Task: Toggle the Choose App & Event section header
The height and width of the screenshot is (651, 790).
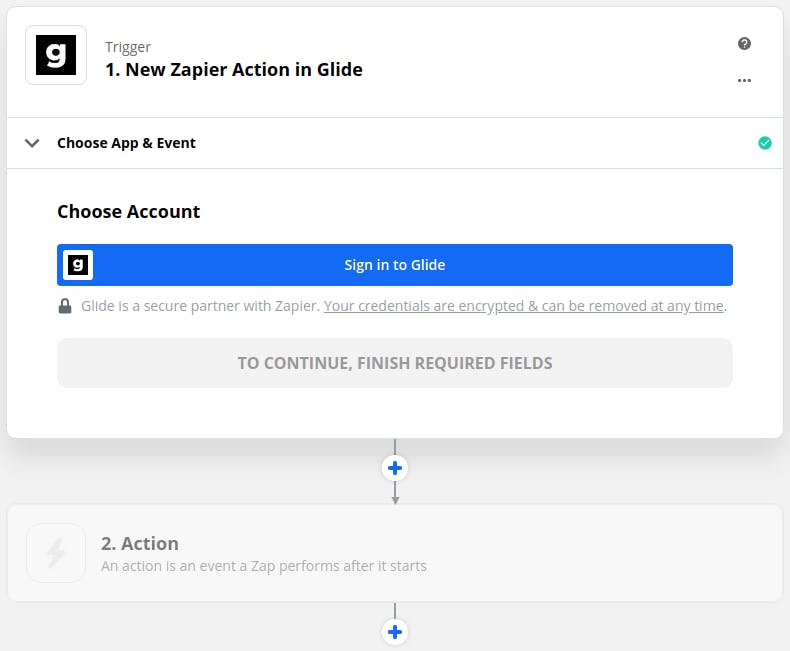Action: point(127,143)
